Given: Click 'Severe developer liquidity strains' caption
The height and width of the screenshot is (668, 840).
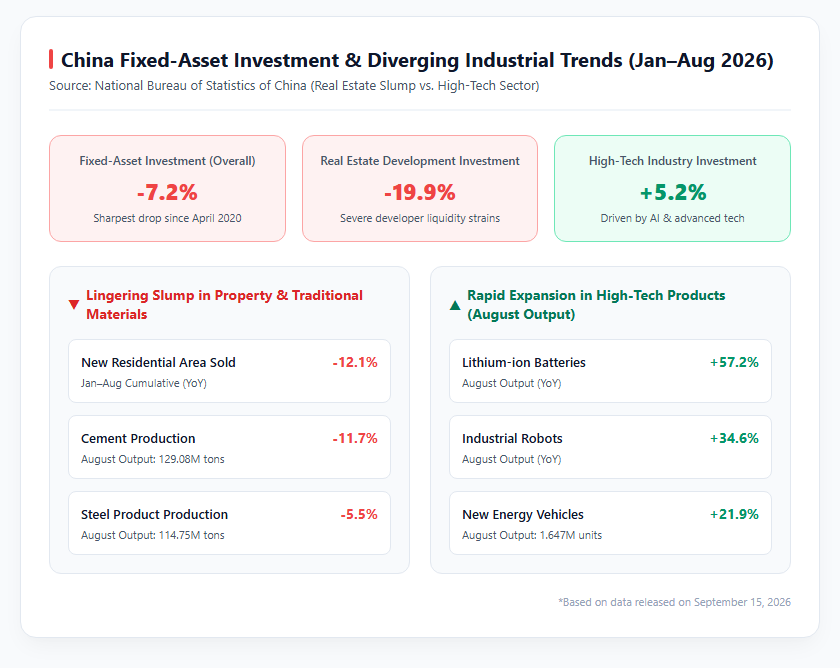Looking at the screenshot, I should click(x=420, y=218).
